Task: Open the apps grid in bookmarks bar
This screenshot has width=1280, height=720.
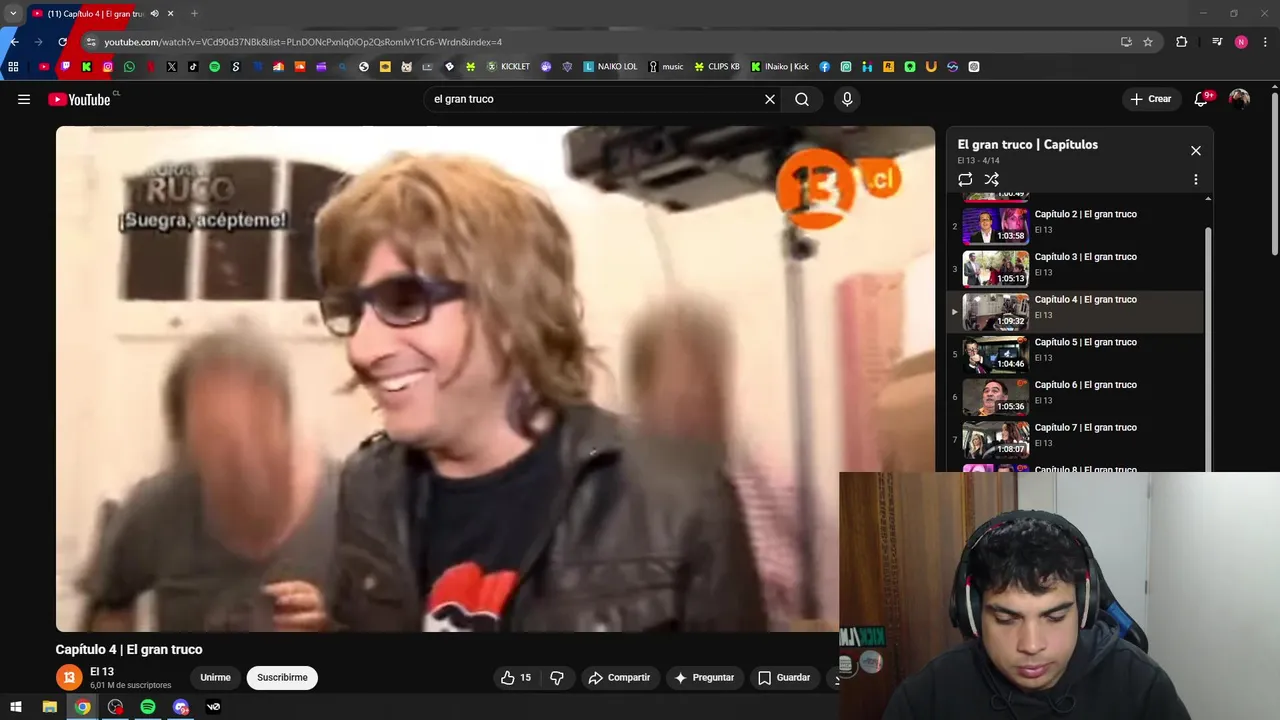Action: [13, 67]
